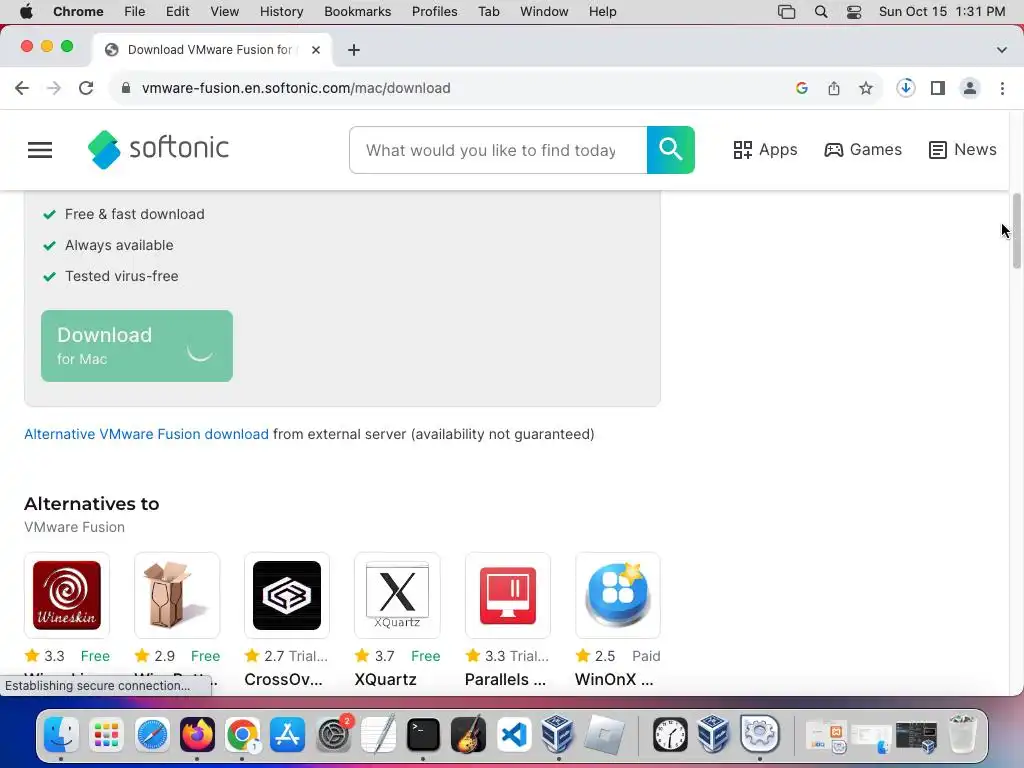Open Chrome three-dot menu

(1002, 88)
